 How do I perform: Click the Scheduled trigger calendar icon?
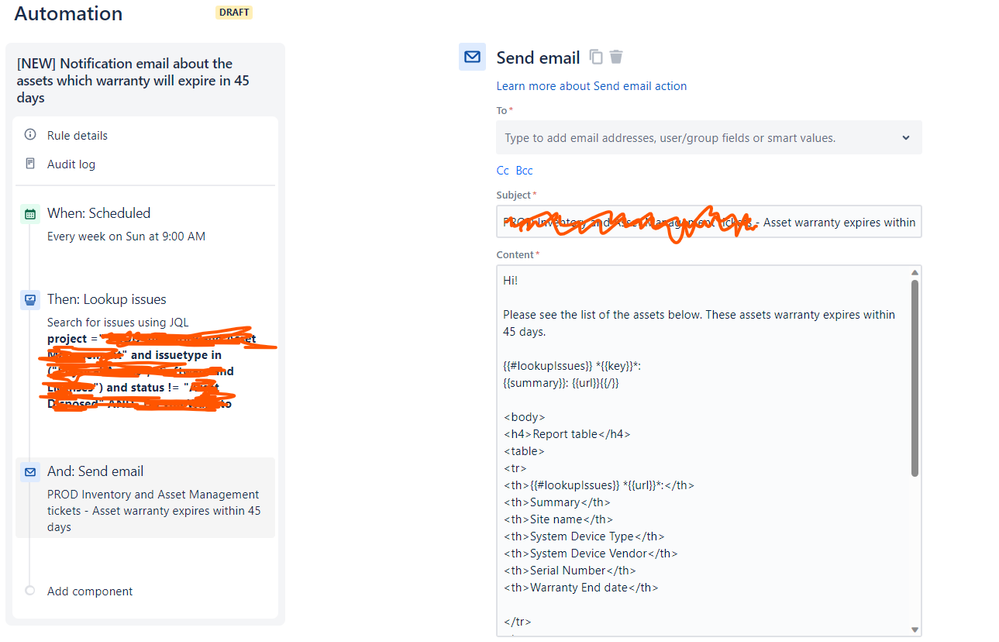[x=28, y=213]
